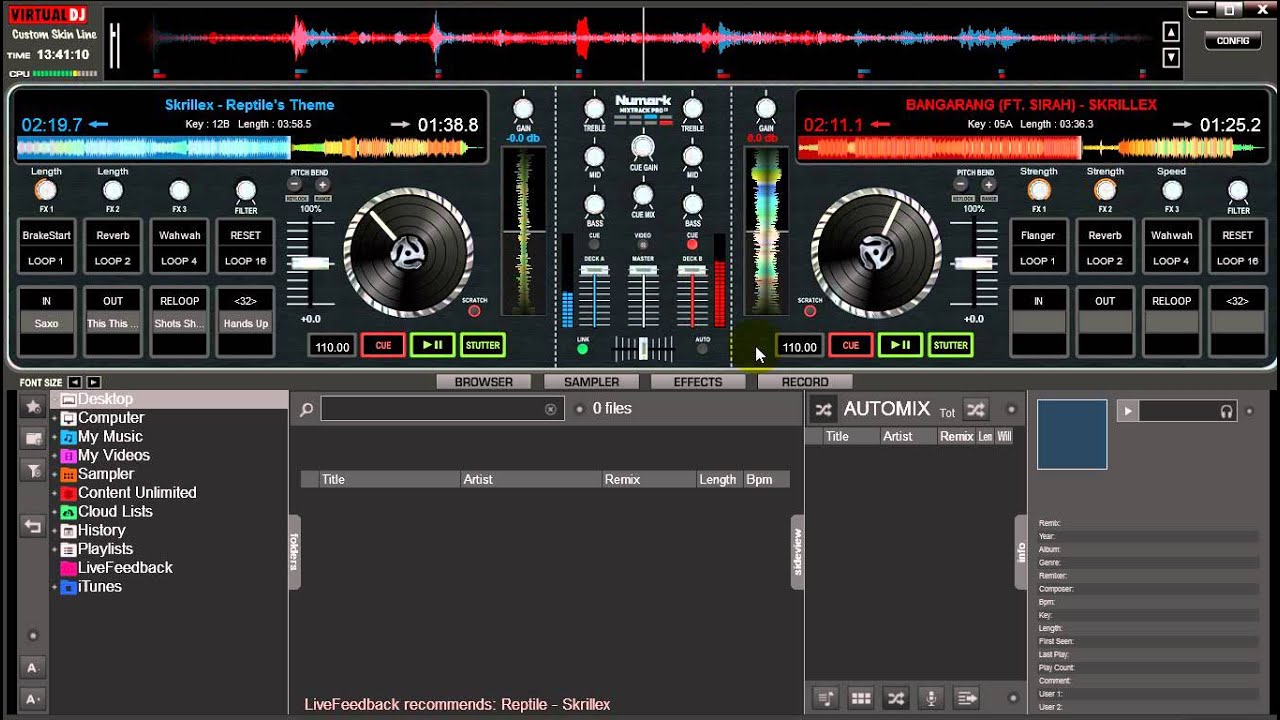Click the right deck play/pause button

click(899, 345)
